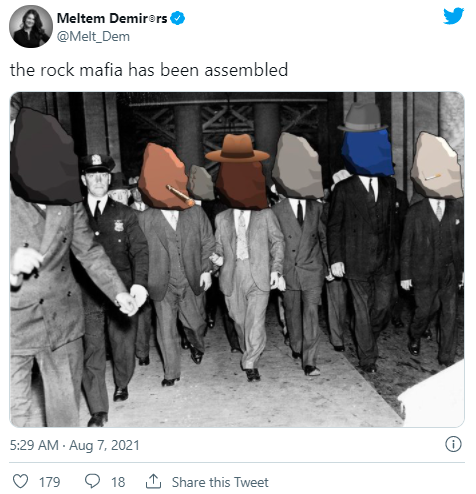Open replies via speech bubble icon
The height and width of the screenshot is (494, 476).
[x=92, y=481]
